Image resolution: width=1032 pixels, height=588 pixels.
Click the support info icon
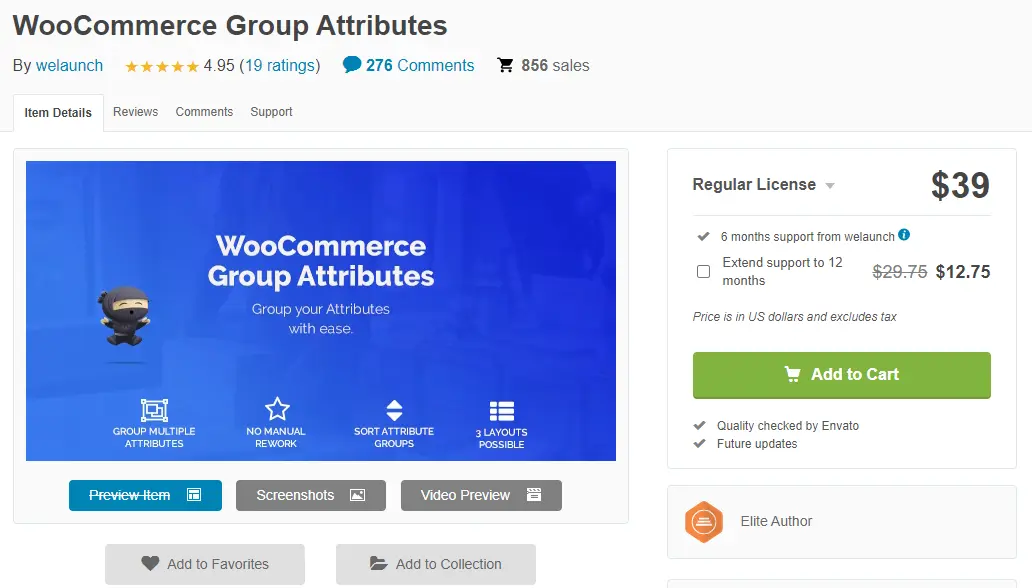click(904, 234)
